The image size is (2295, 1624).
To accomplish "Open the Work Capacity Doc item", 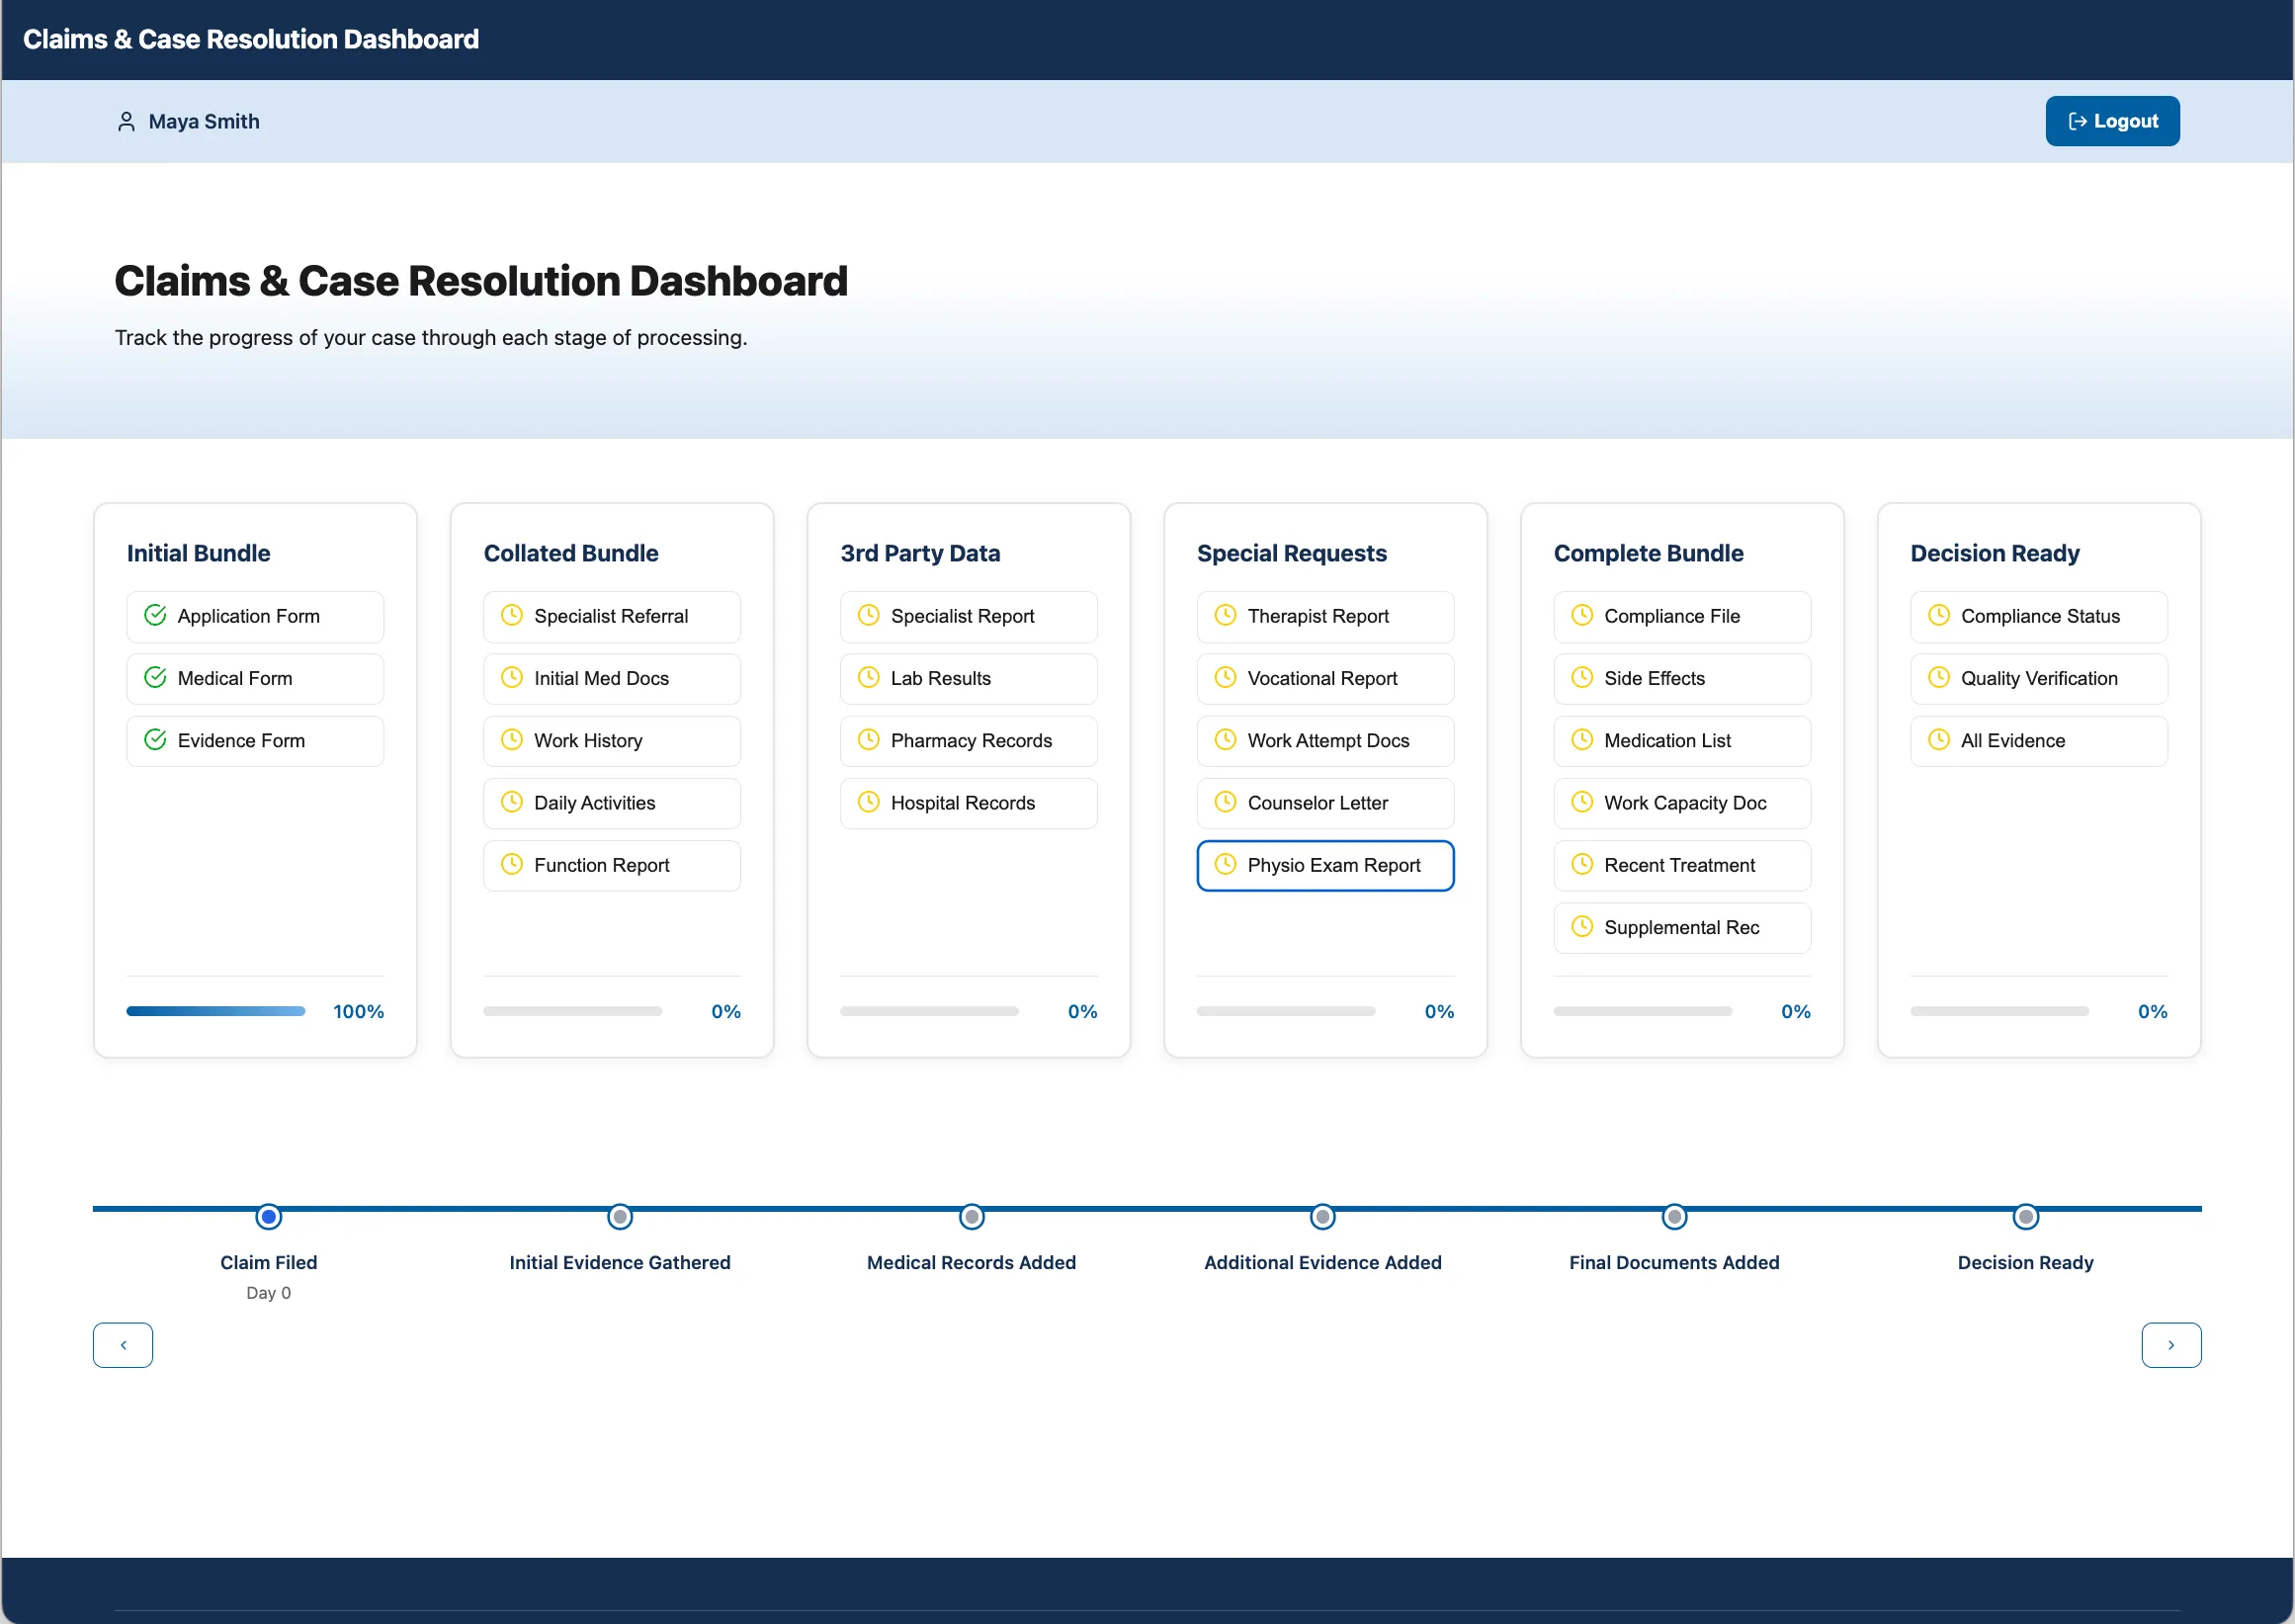I will coord(1681,803).
